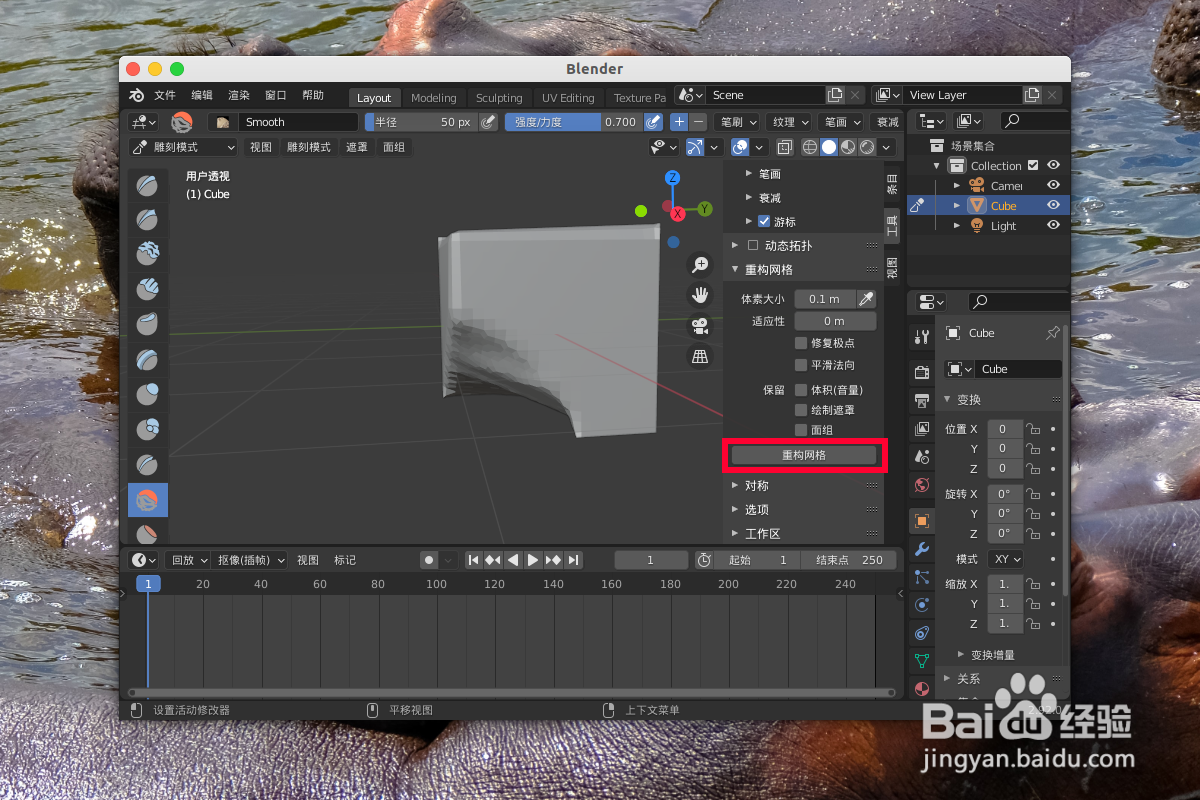Switch to the Sculpting workspace tab
1200x800 pixels.
tap(499, 98)
